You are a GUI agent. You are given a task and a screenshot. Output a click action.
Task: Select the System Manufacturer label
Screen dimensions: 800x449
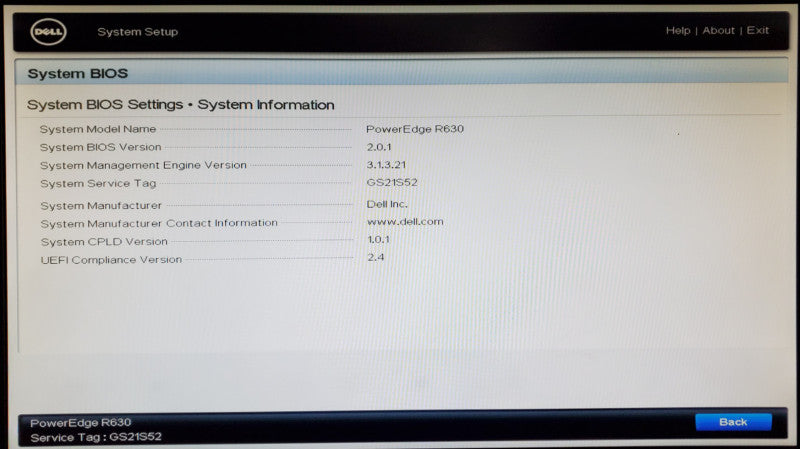coord(101,206)
